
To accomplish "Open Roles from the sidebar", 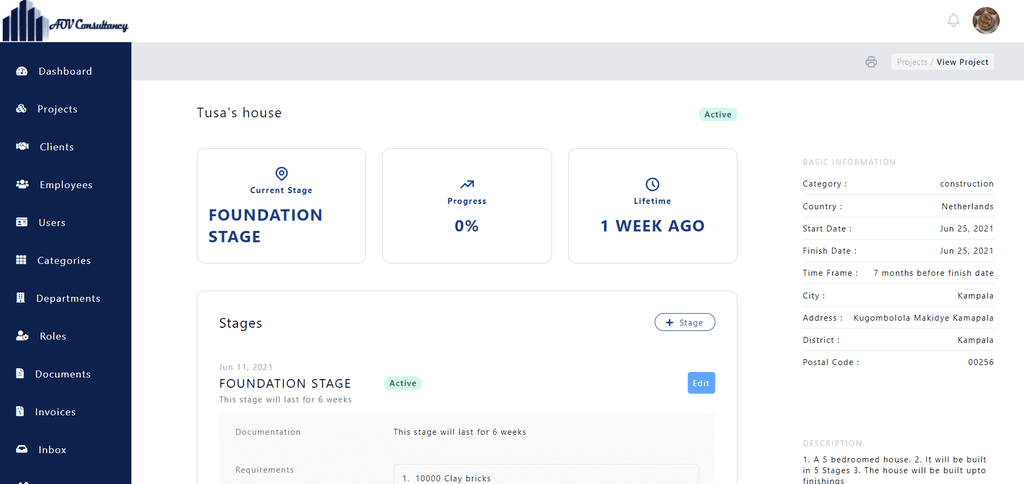I will (x=52, y=337).
